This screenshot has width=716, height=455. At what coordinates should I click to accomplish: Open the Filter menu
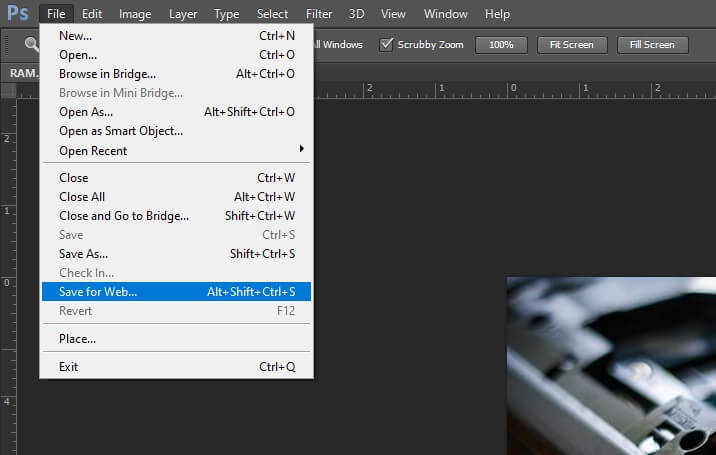pos(319,14)
